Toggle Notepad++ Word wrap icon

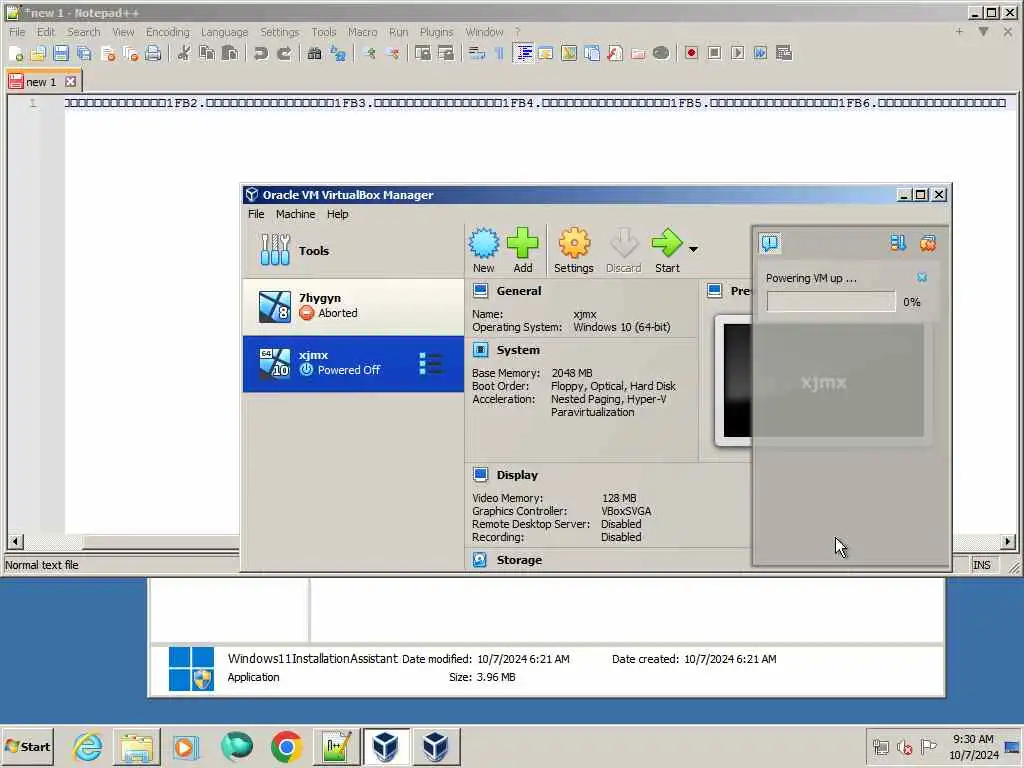(477, 54)
